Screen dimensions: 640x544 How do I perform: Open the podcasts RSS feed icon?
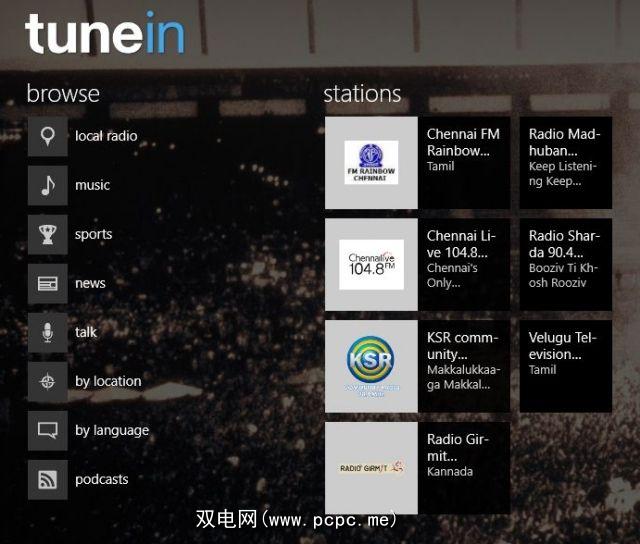pyautogui.click(x=48, y=480)
